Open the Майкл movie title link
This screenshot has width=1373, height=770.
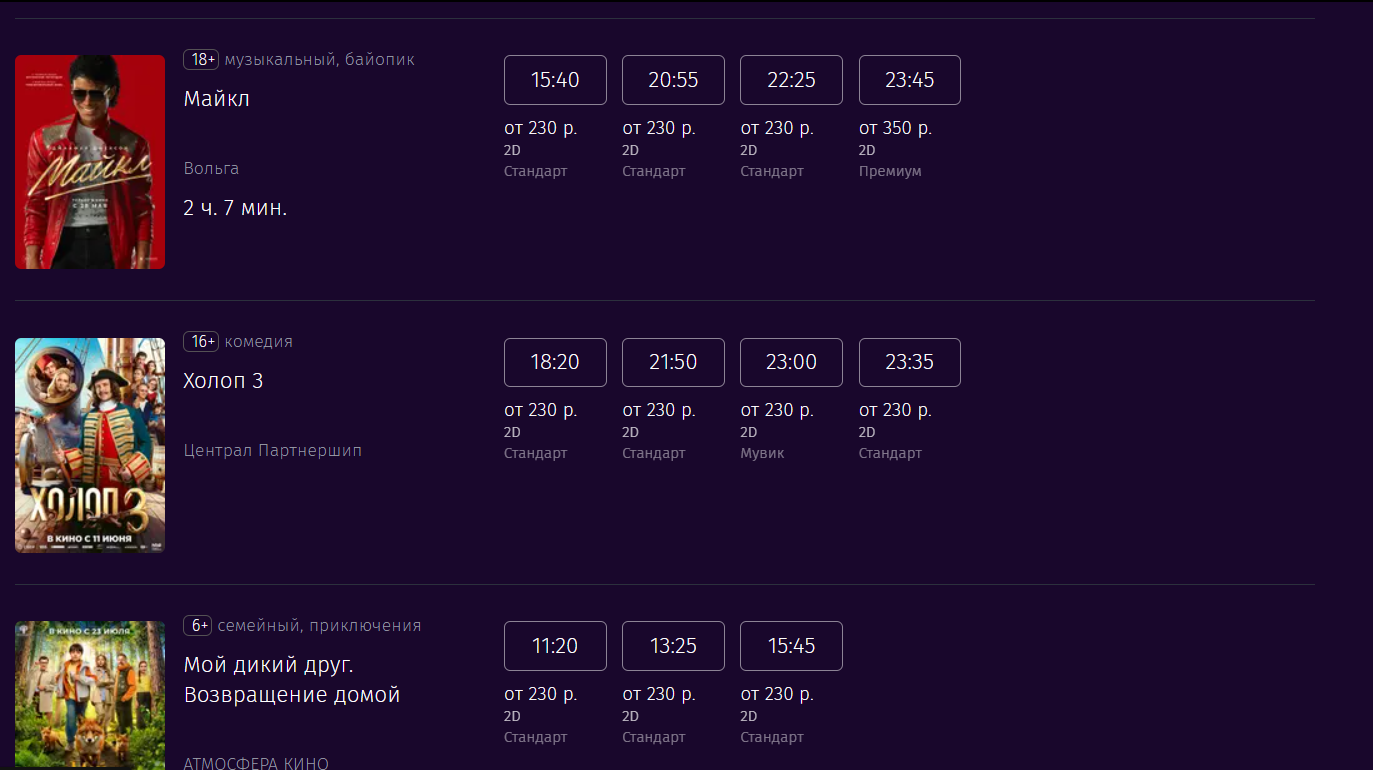point(217,99)
